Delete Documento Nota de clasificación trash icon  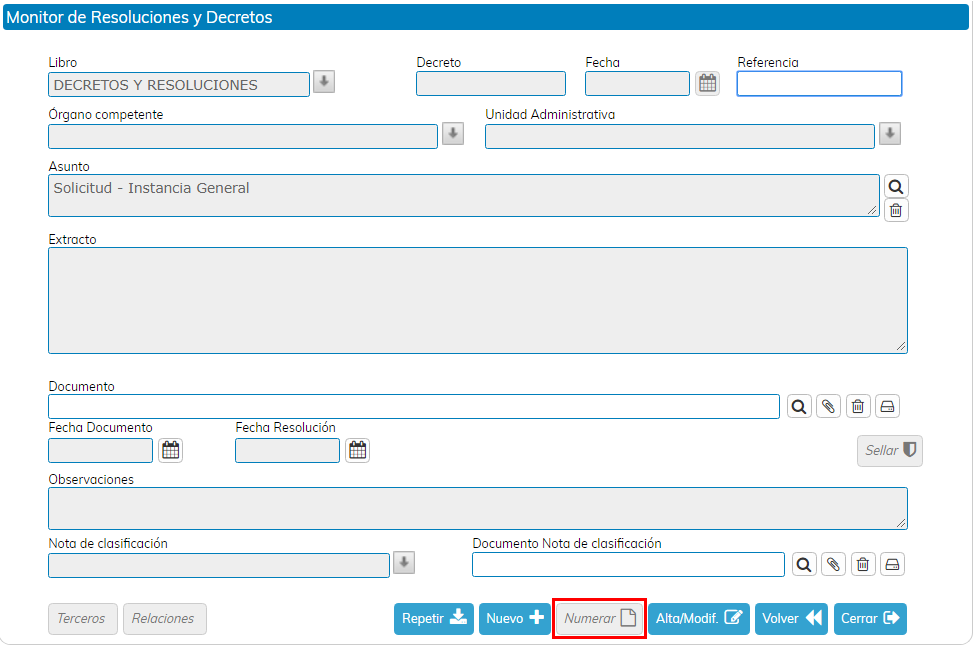pos(863,565)
